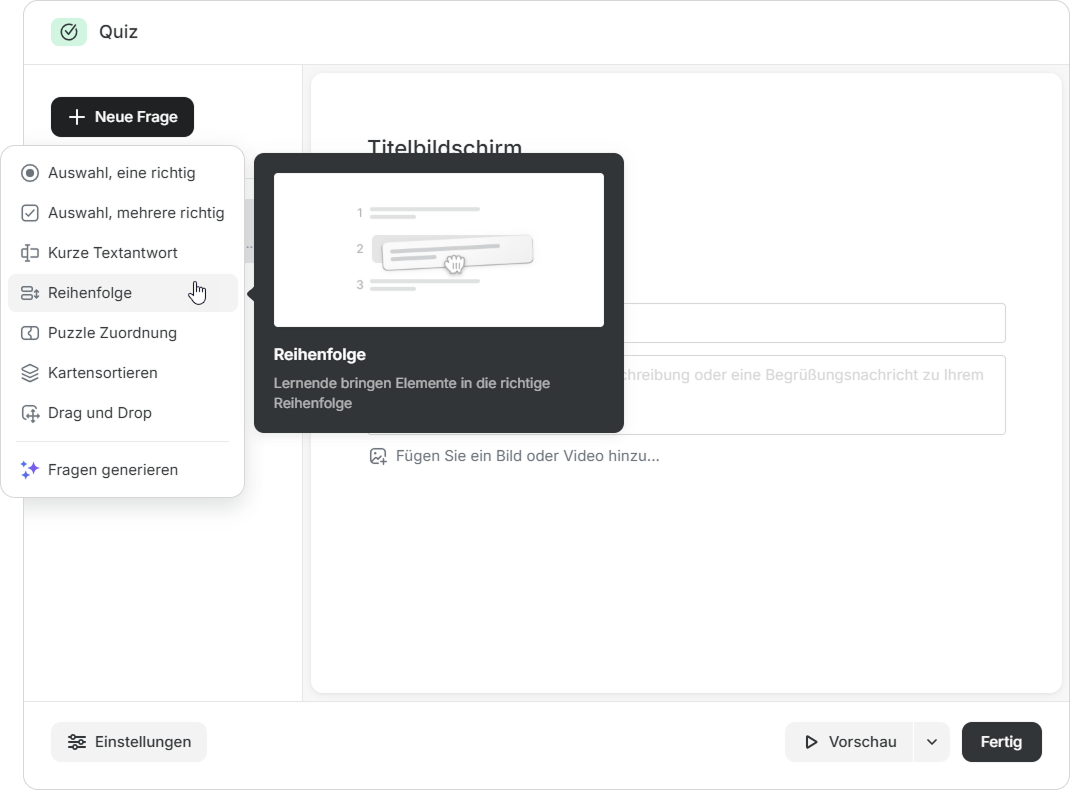This screenshot has width=1070, height=790.
Task: Choose Auswahl, mehrere richtig from menu
Action: pyautogui.click(x=136, y=213)
